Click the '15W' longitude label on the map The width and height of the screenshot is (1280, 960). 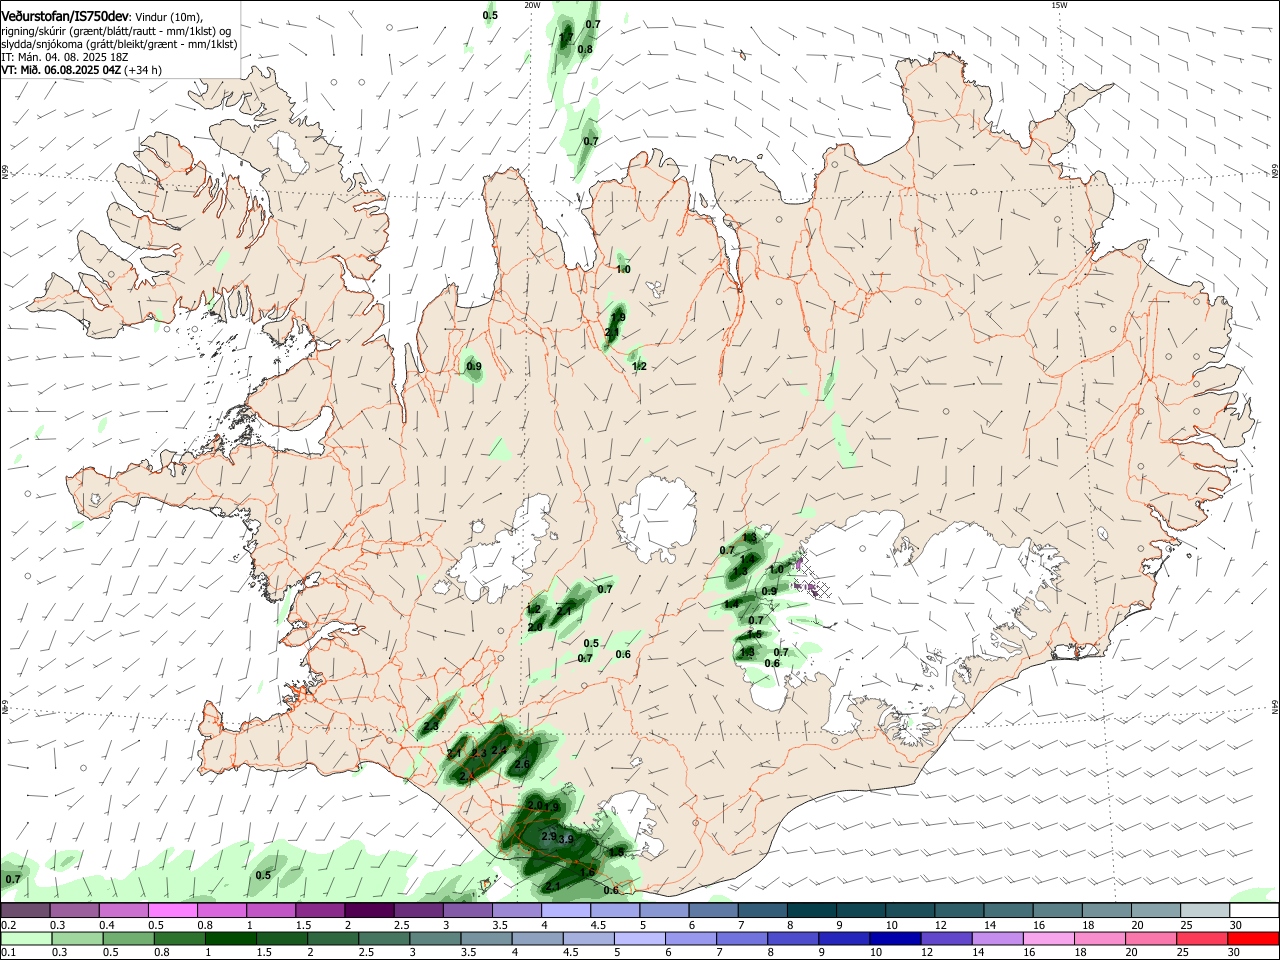1059,5
